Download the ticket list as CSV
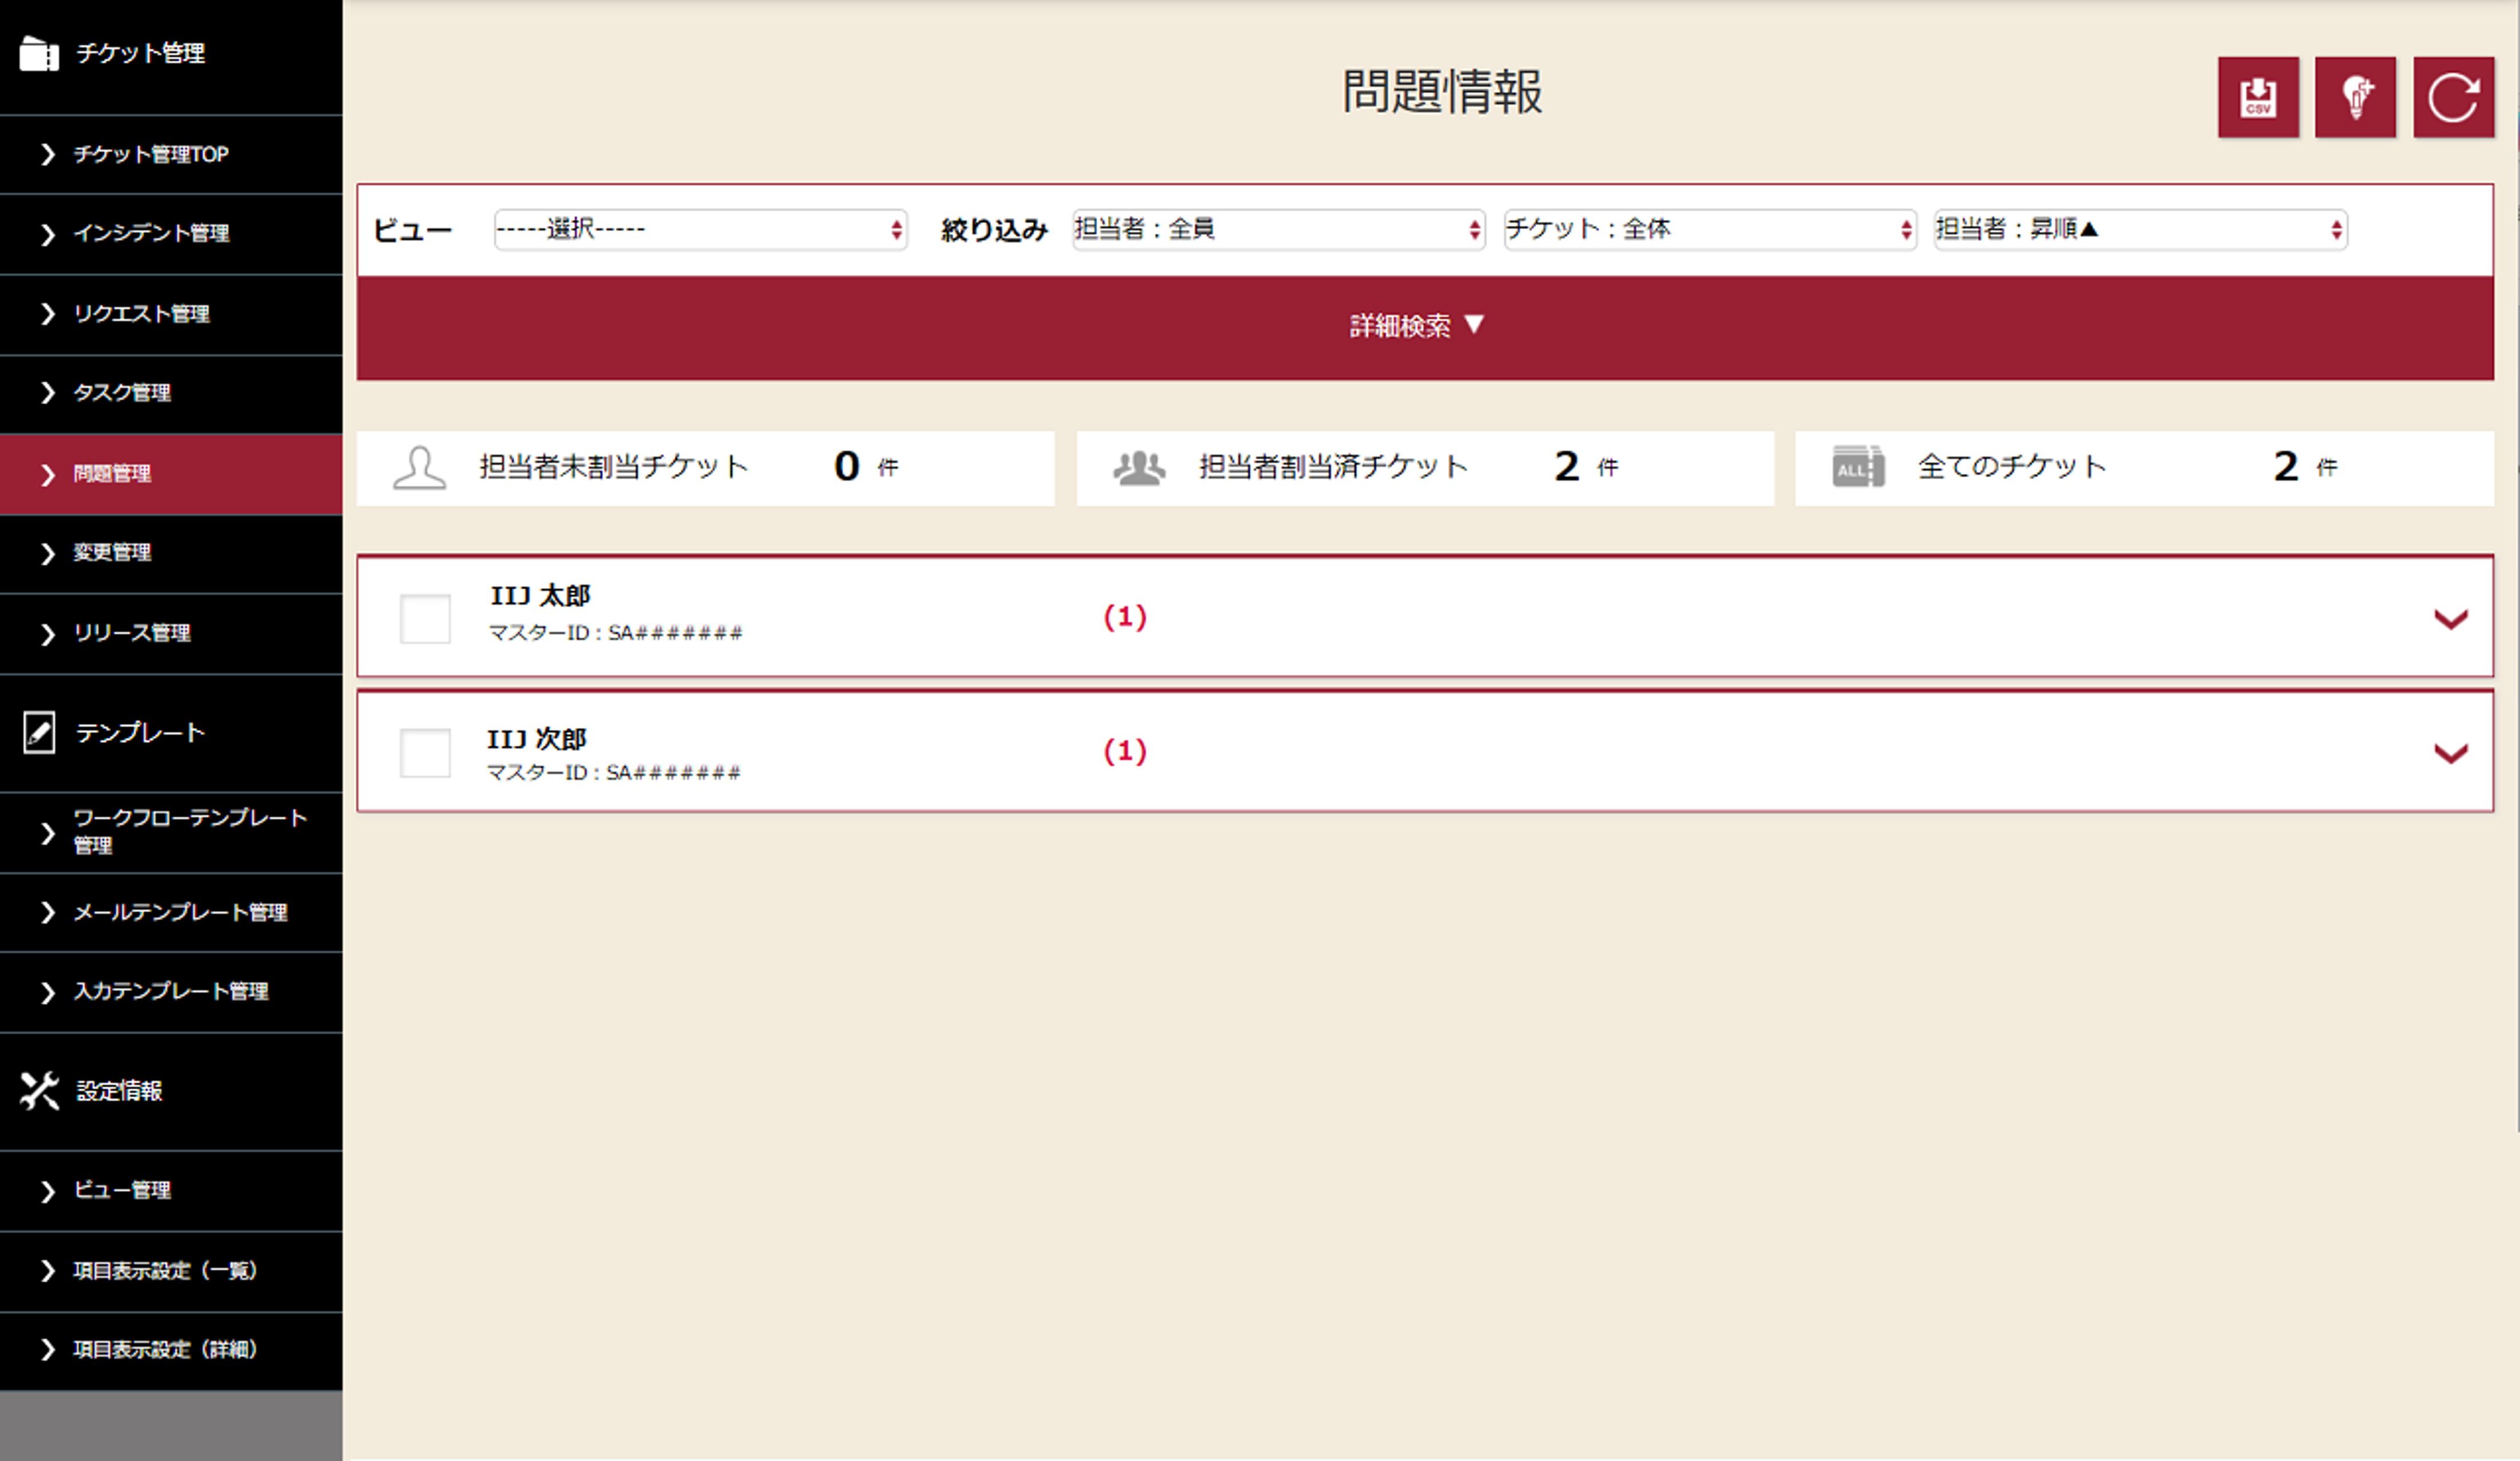2520x1461 pixels. click(x=2257, y=97)
